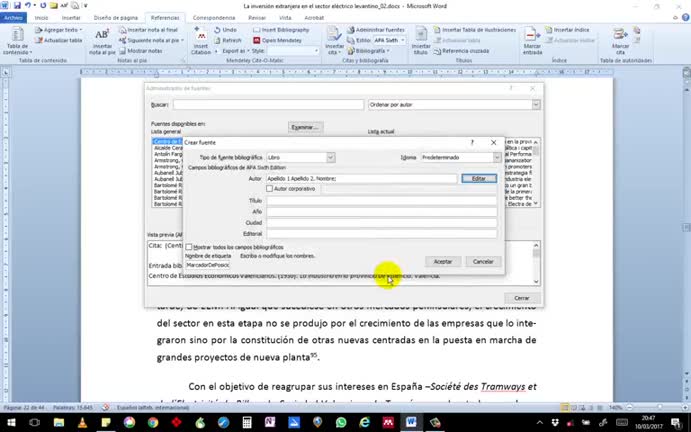Open the Word Help question mark icon
This screenshot has width=691, height=432.
pyautogui.click(x=686, y=18)
